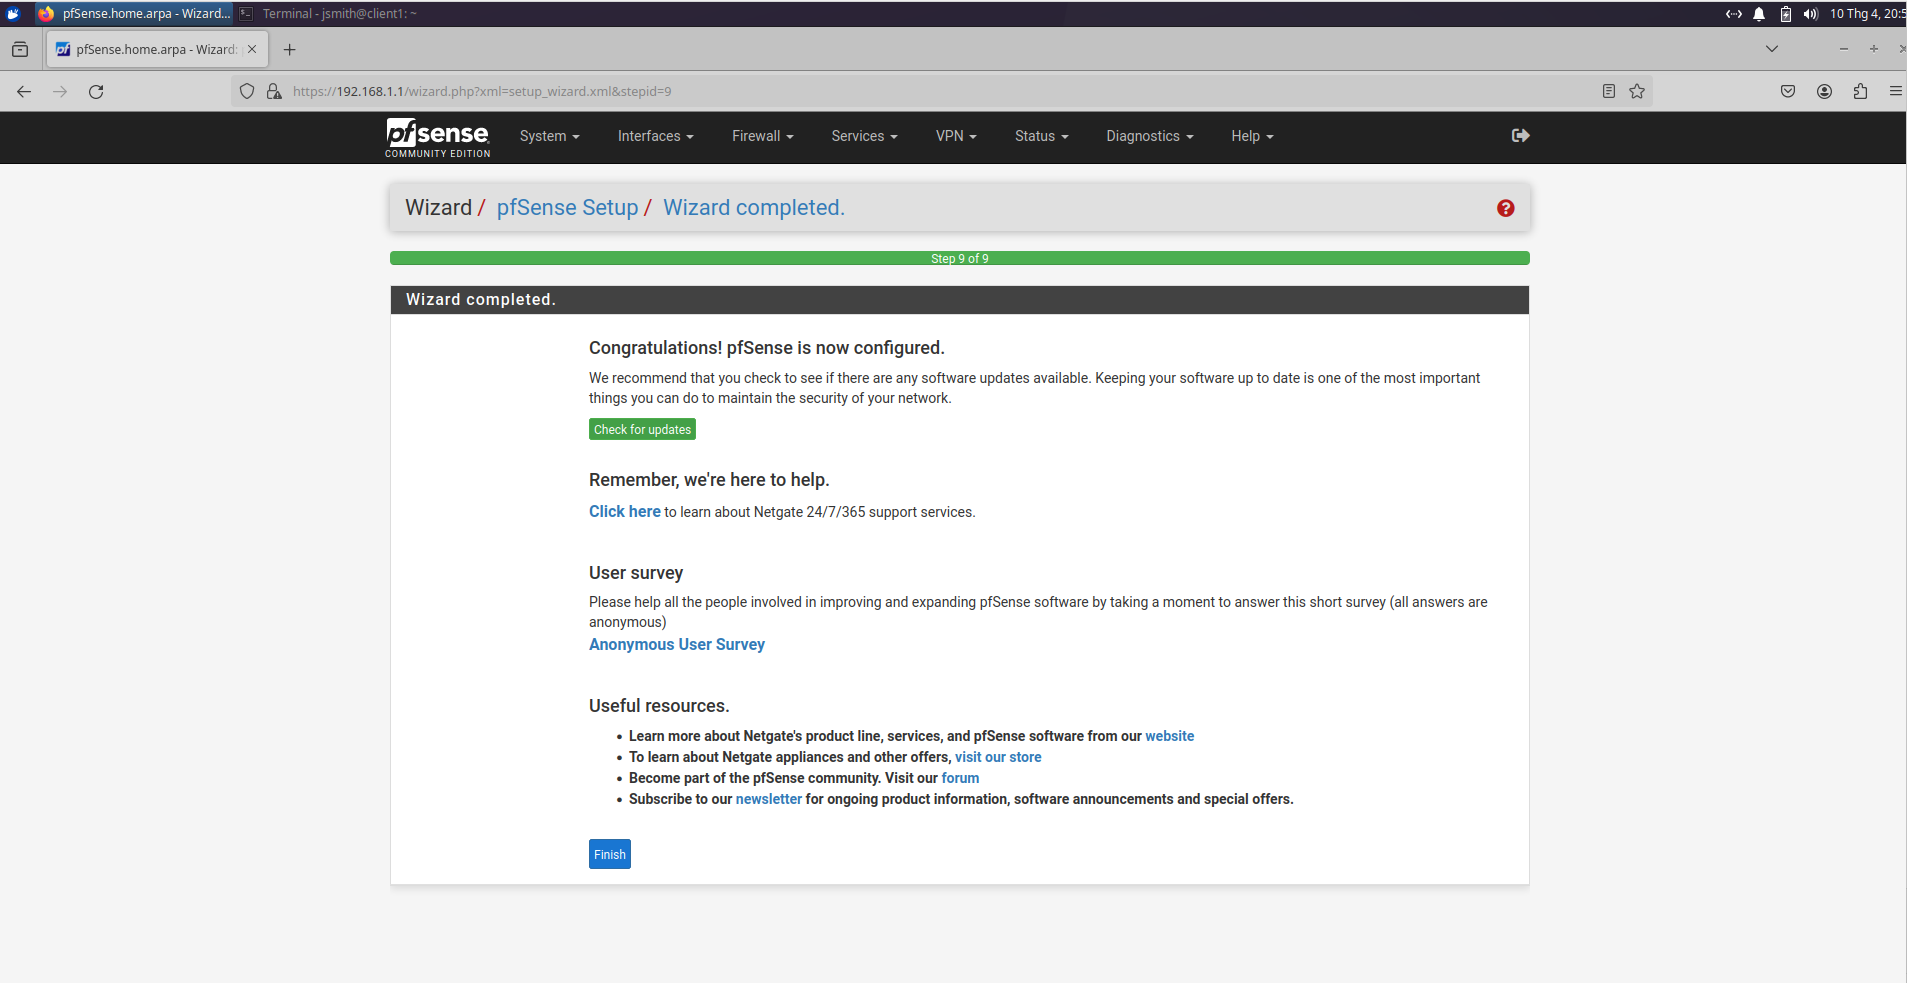The width and height of the screenshot is (1907, 983).
Task: Click the browser forward arrow
Action: click(60, 91)
